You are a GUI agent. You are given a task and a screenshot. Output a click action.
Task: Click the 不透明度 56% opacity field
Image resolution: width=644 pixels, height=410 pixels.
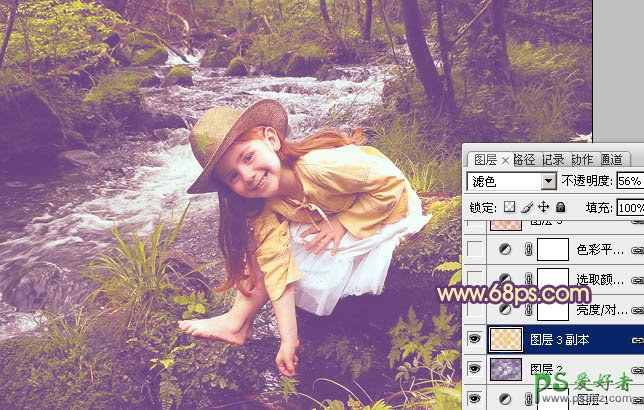(x=629, y=182)
